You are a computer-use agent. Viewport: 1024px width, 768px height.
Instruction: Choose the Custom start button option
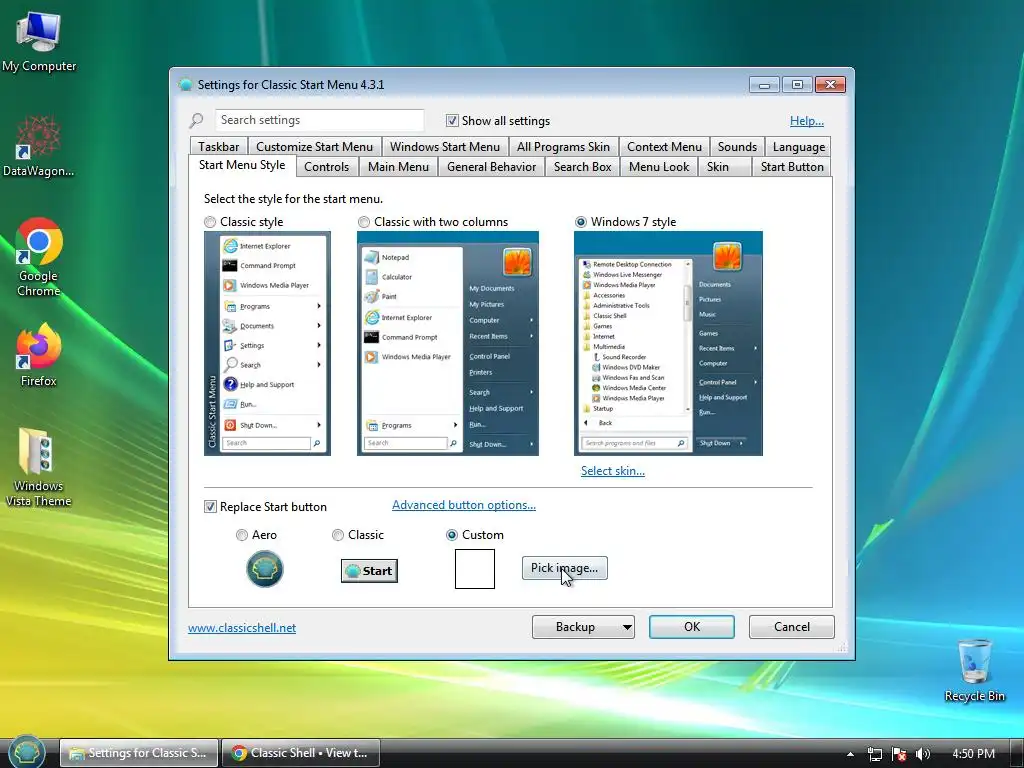tap(451, 535)
